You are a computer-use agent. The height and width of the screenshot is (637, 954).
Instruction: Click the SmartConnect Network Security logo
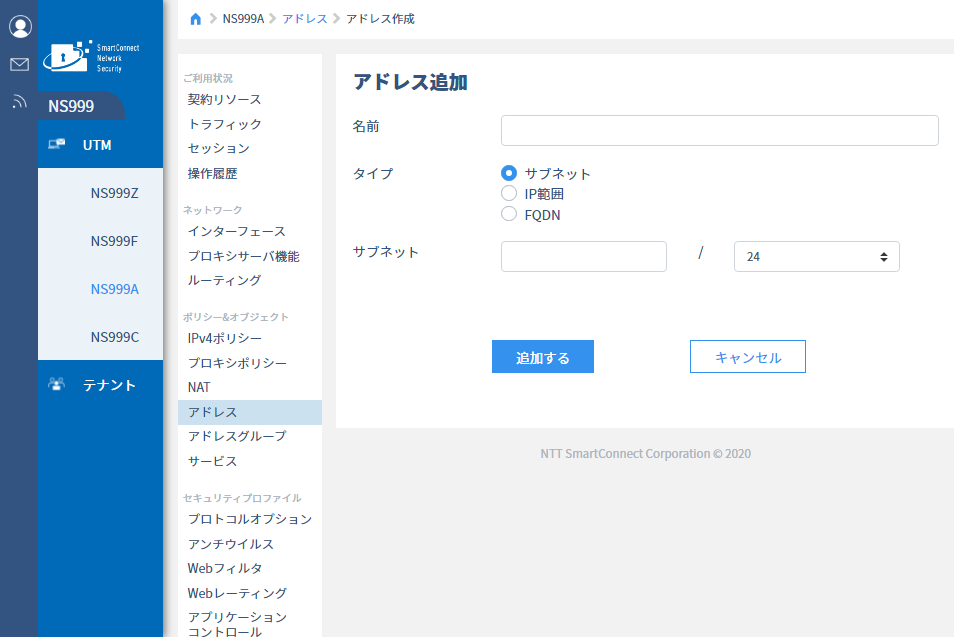[x=91, y=57]
